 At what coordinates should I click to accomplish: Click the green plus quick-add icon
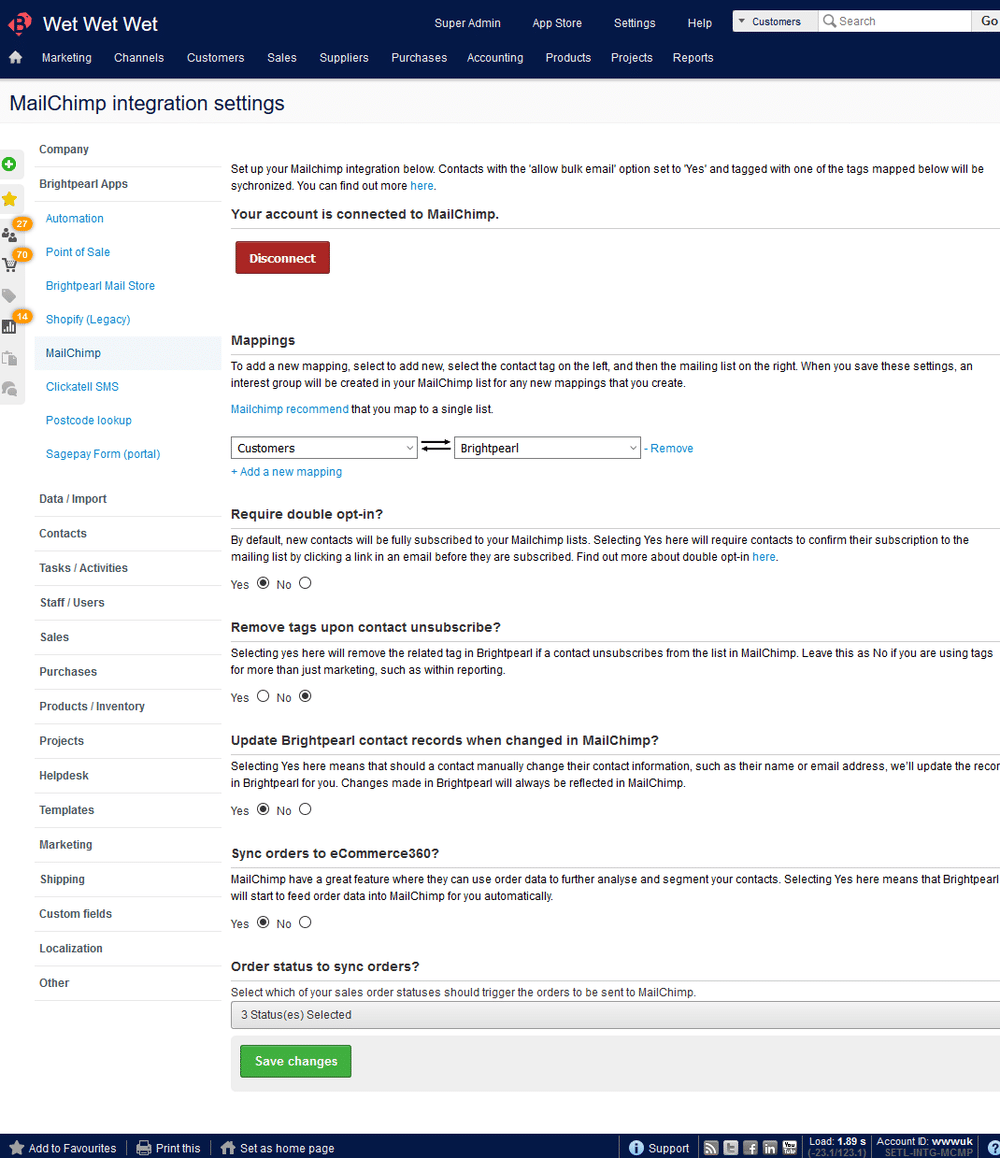coord(9,164)
